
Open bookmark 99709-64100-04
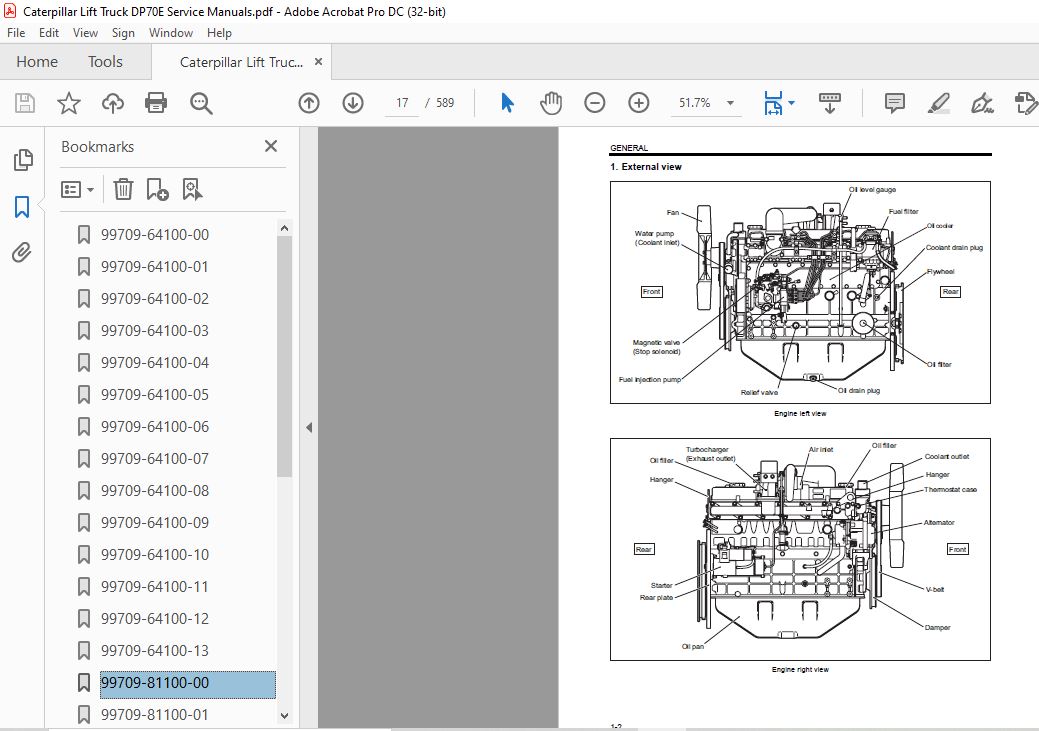pyautogui.click(x=155, y=363)
